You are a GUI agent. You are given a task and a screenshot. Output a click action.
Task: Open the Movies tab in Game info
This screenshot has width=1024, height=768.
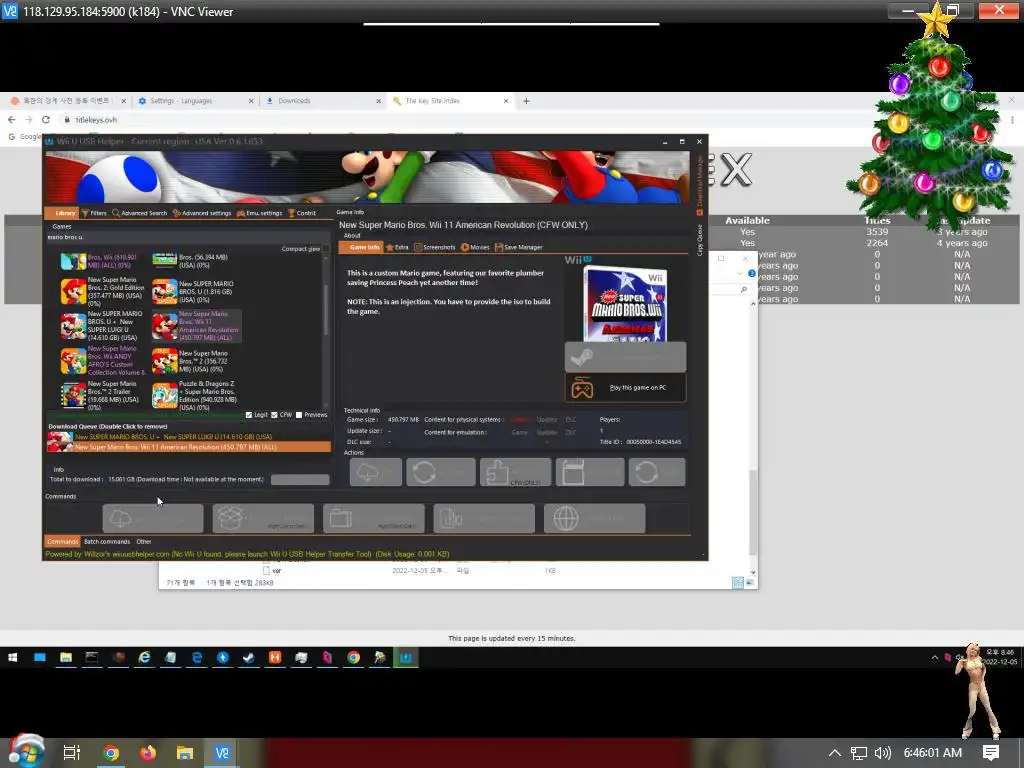(x=475, y=248)
